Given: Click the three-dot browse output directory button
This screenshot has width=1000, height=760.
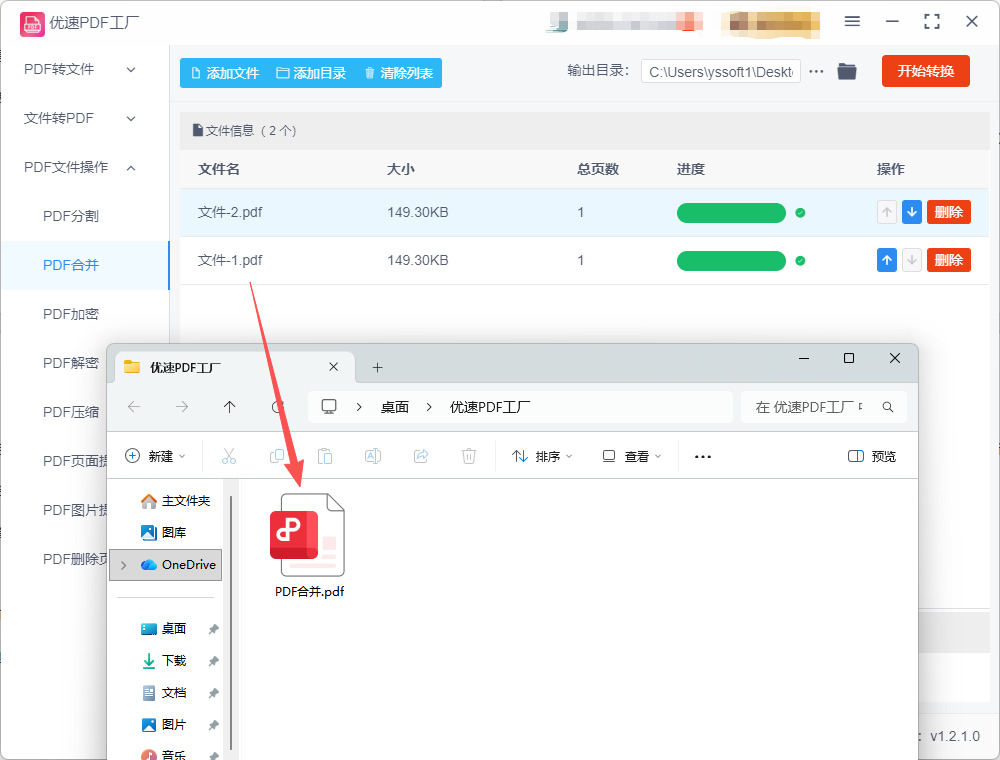Looking at the screenshot, I should tap(816, 72).
